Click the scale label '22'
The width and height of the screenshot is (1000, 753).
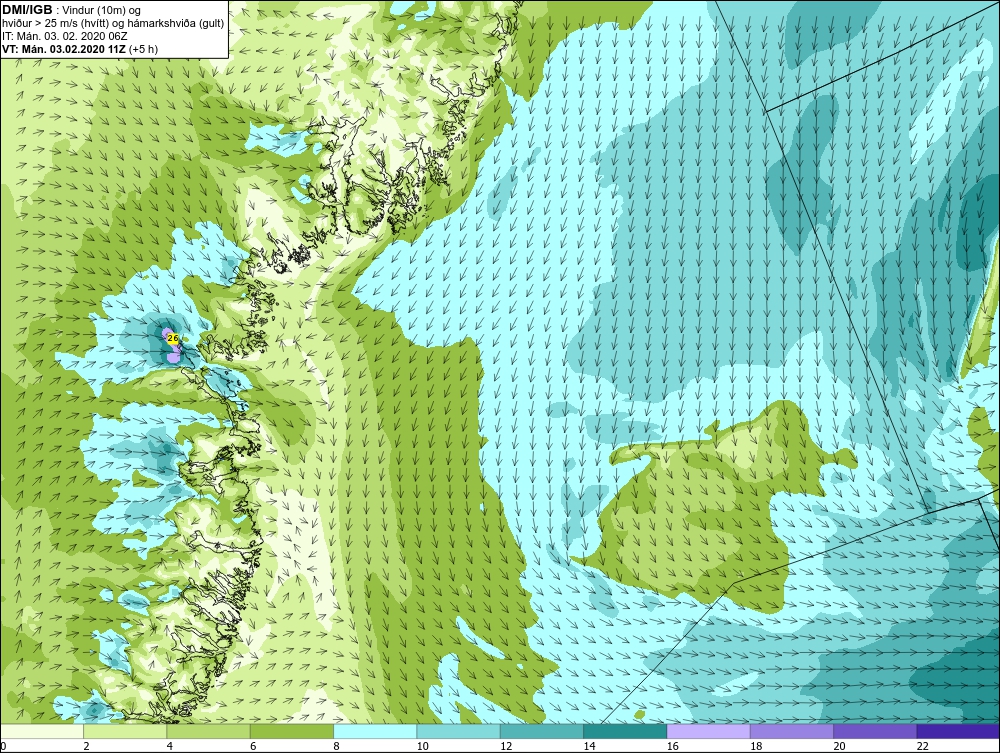click(923, 746)
